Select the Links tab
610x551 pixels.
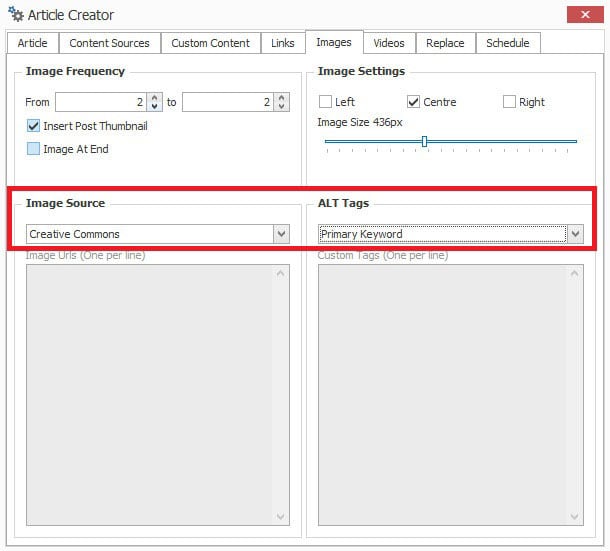tap(283, 43)
